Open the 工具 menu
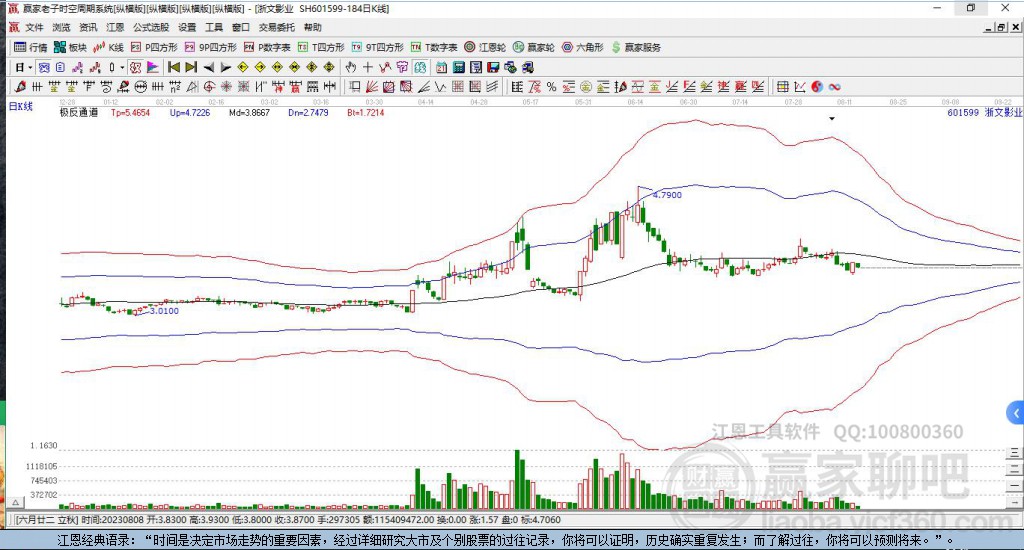The width and height of the screenshot is (1024, 550). [x=214, y=27]
